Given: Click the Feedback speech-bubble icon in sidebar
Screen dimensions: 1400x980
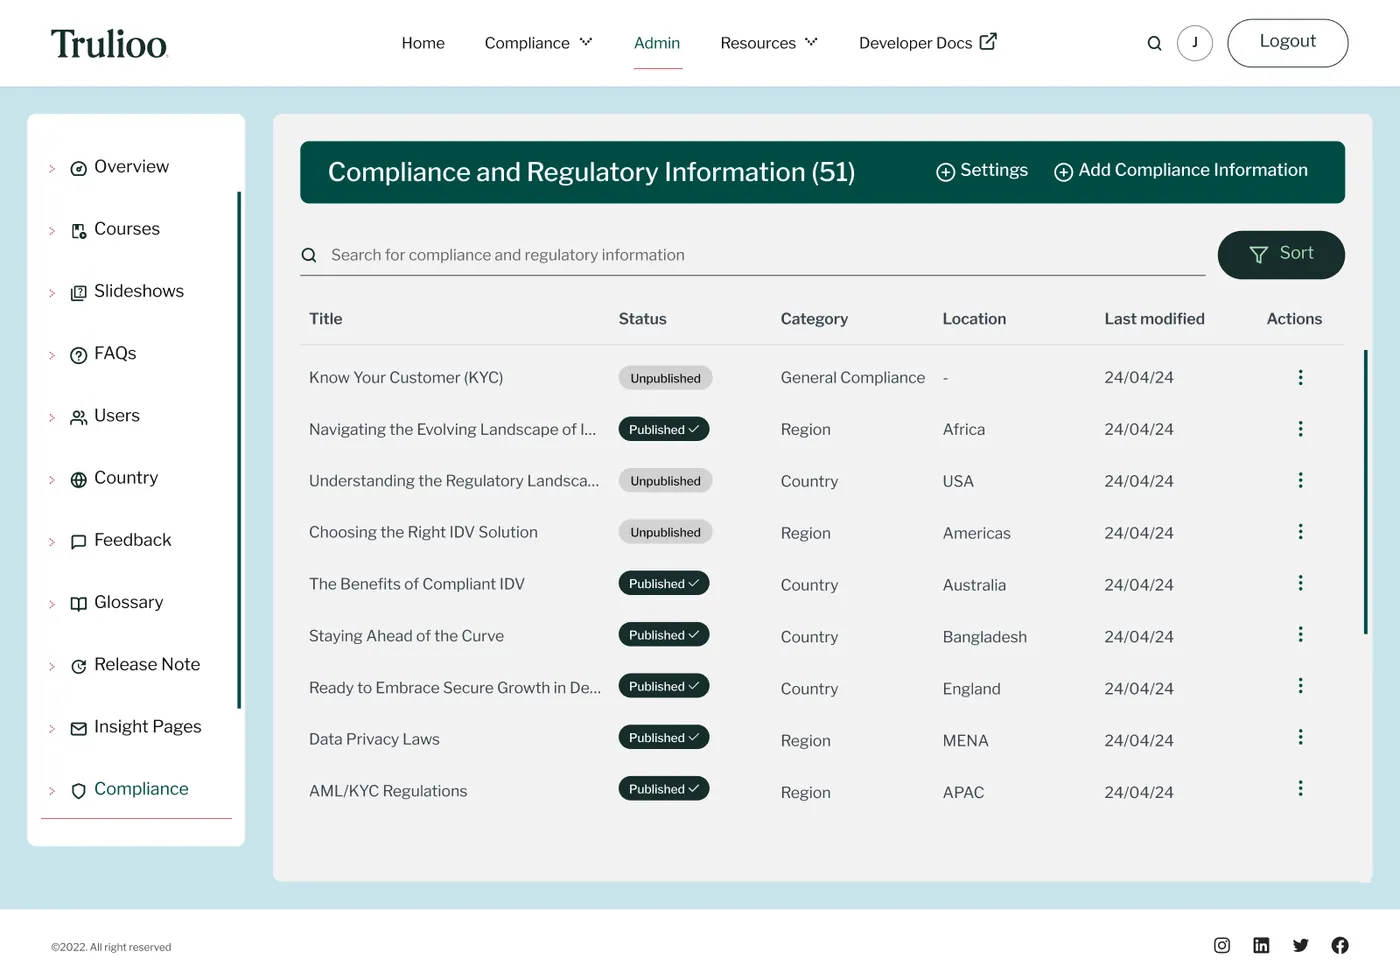Looking at the screenshot, I should (x=78, y=542).
